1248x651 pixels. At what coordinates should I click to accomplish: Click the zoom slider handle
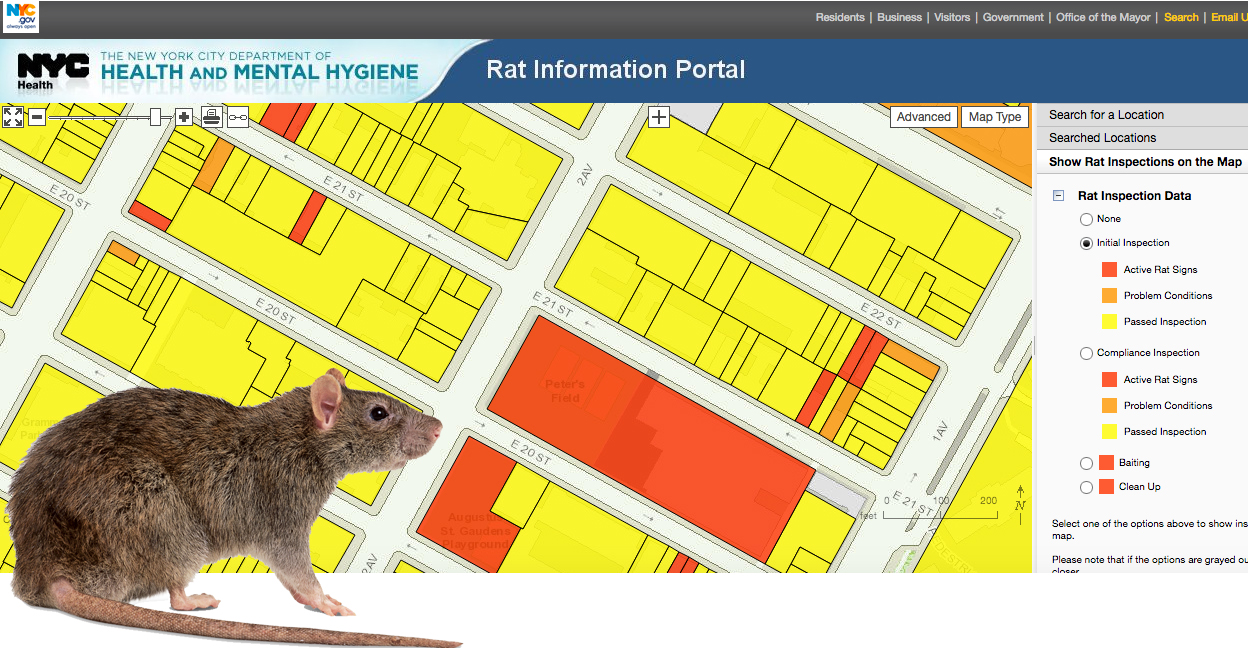click(x=155, y=117)
